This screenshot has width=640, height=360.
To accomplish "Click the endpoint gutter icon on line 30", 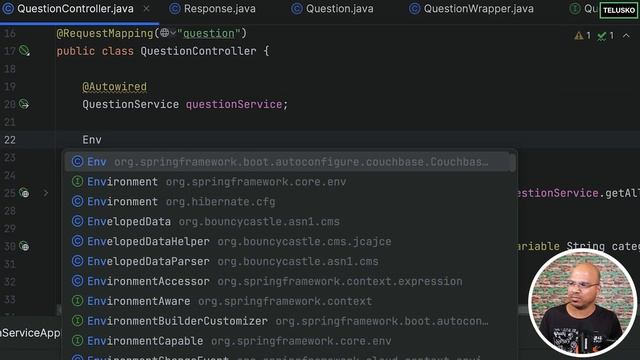I will click(24, 246).
